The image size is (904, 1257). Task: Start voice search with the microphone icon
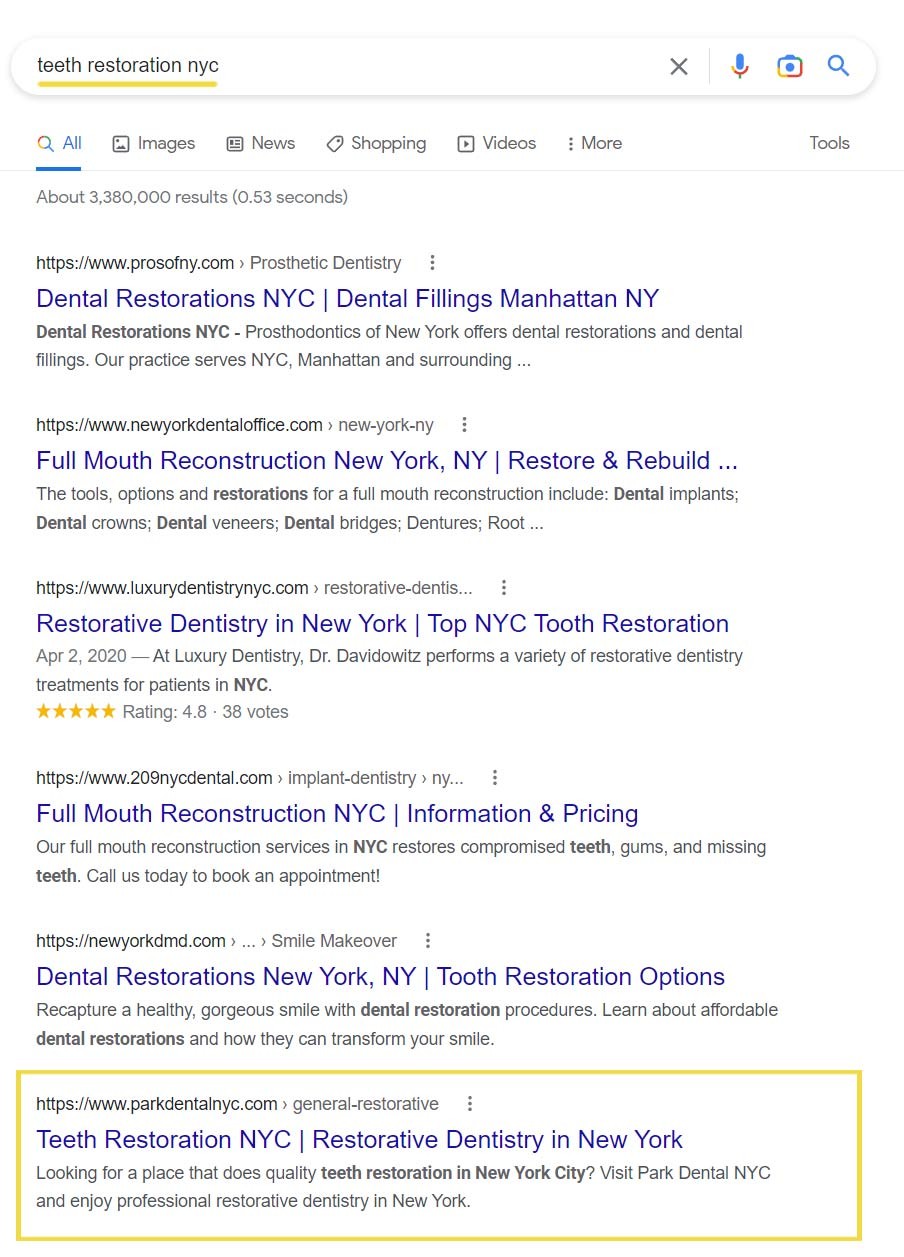point(740,67)
